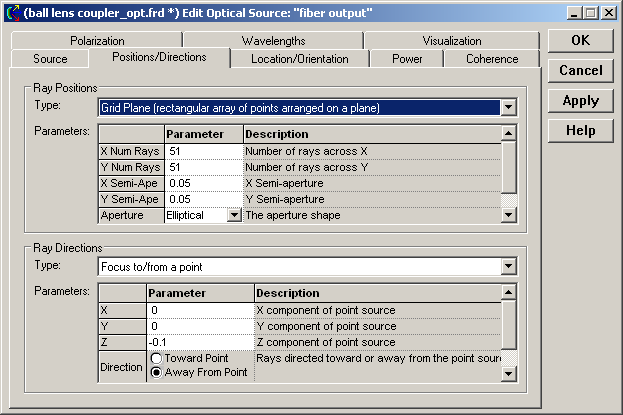Expand the Aperture shape Elliptical dropdown
Image resolution: width=623 pixels, height=415 pixels.
tap(234, 215)
